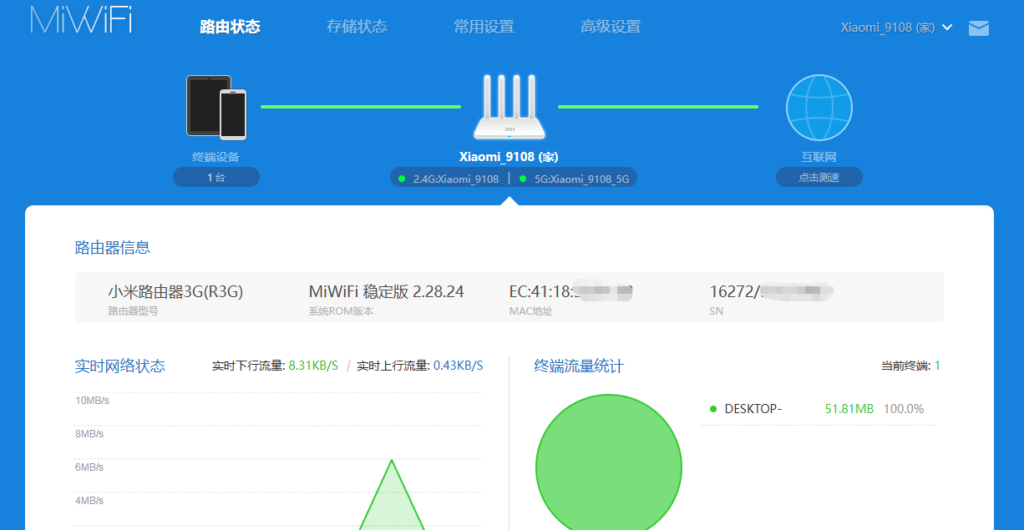Select the 2.4G:Xiaomi_9108 network label

point(456,179)
